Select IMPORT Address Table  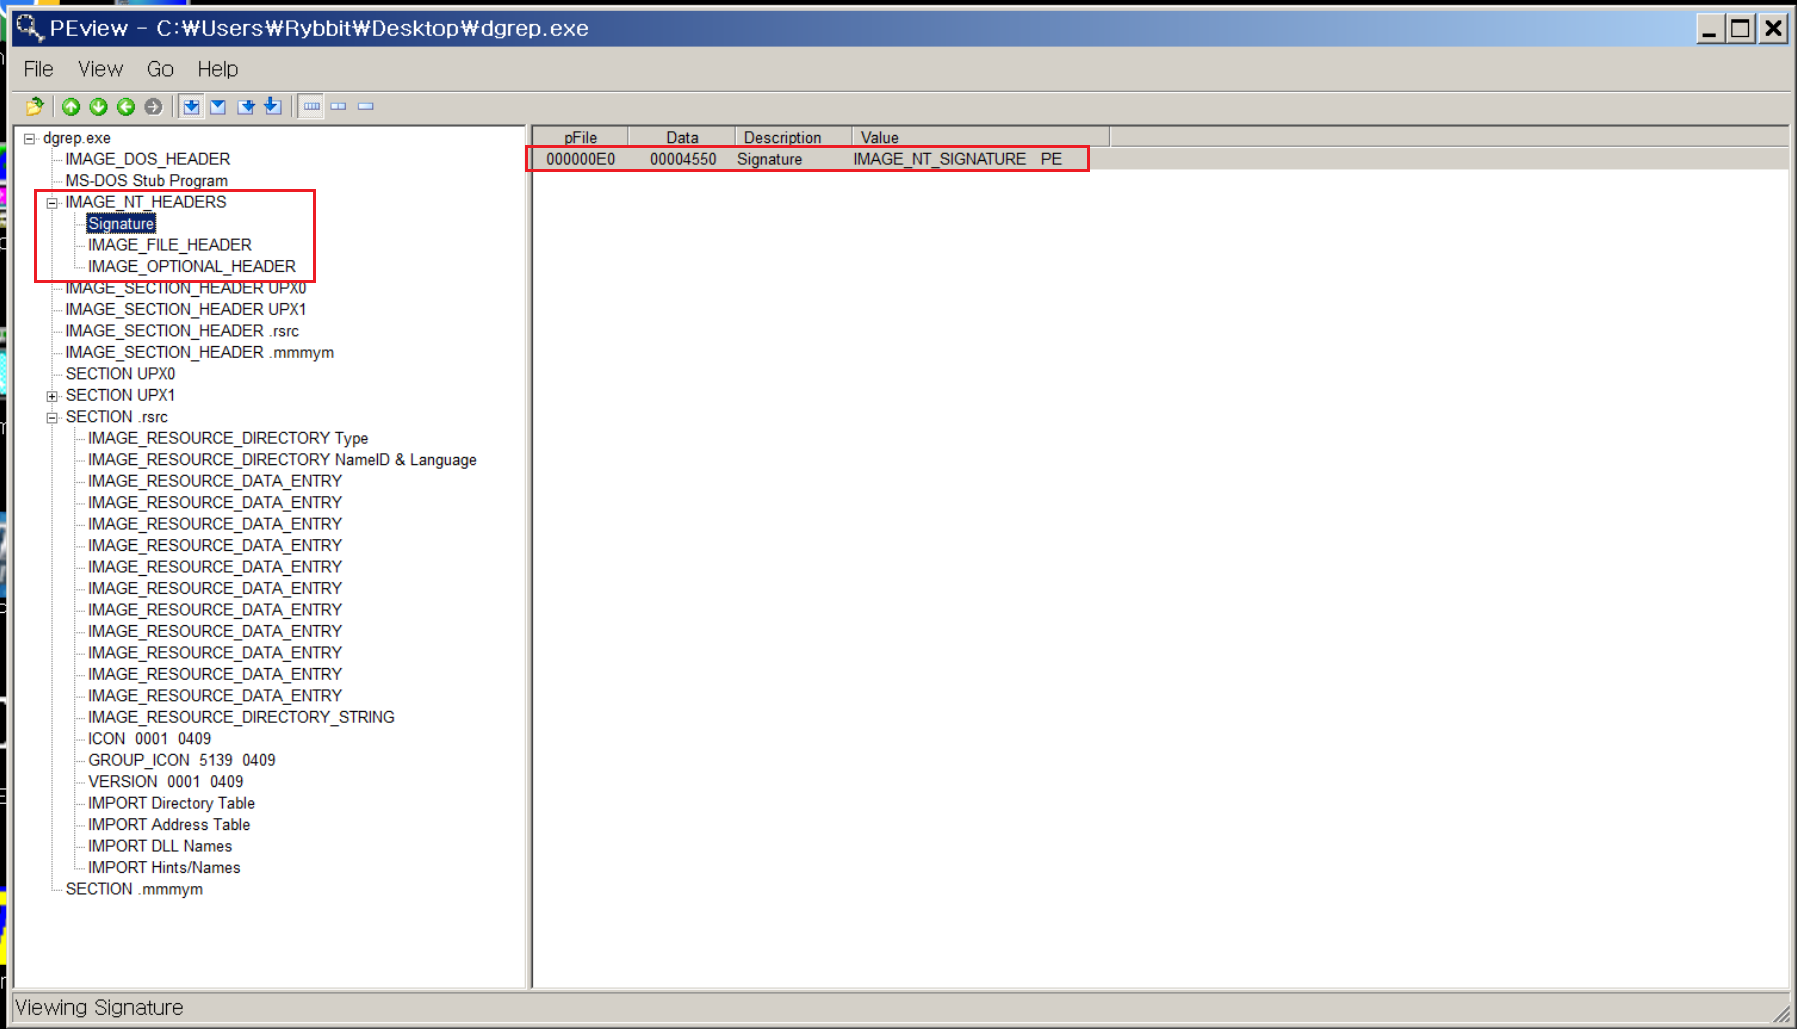169,825
